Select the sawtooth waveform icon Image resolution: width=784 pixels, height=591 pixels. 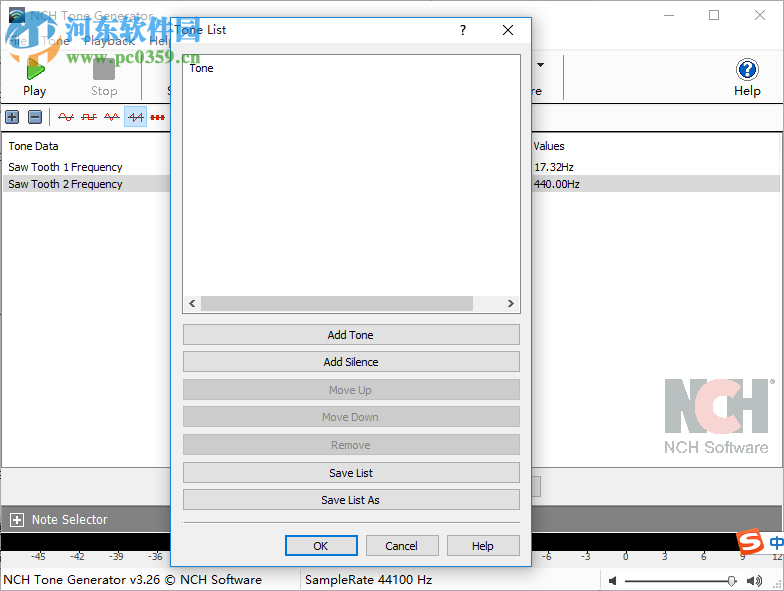pyautogui.click(x=136, y=117)
